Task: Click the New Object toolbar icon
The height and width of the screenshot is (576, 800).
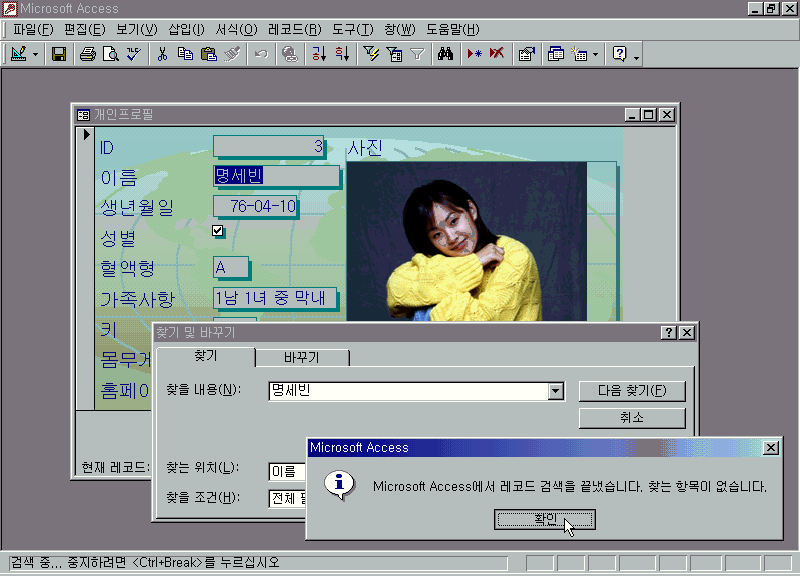Action: coord(579,54)
